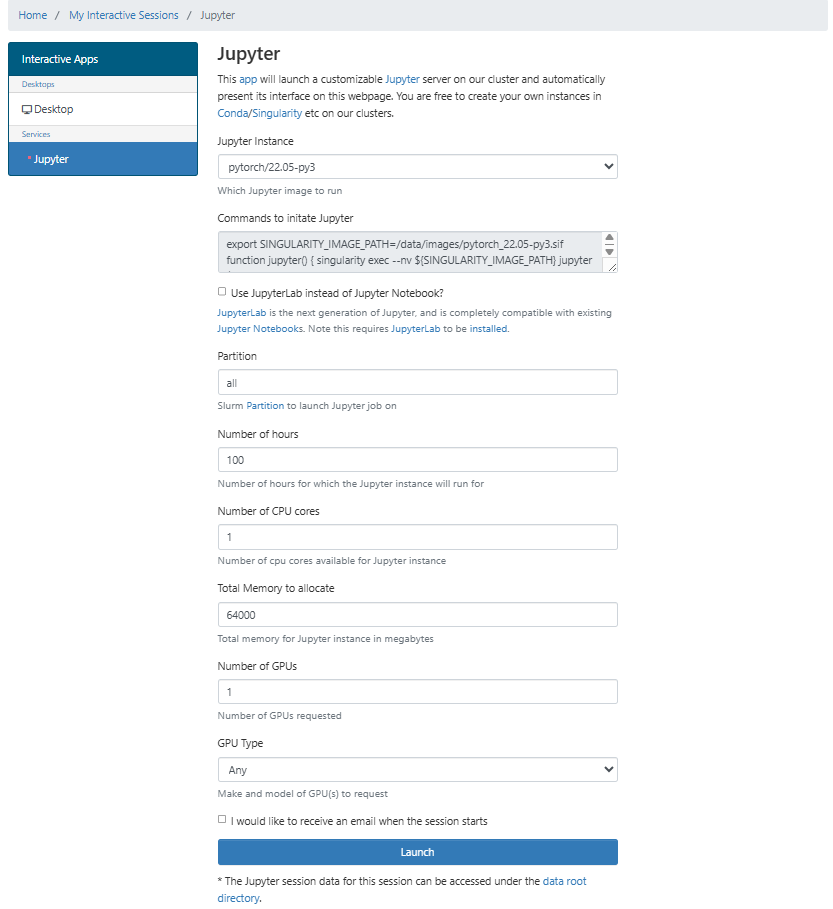Click the scroll up arrow in commands box
Image resolution: width=833 pixels, height=909 pixels.
[x=608, y=239]
